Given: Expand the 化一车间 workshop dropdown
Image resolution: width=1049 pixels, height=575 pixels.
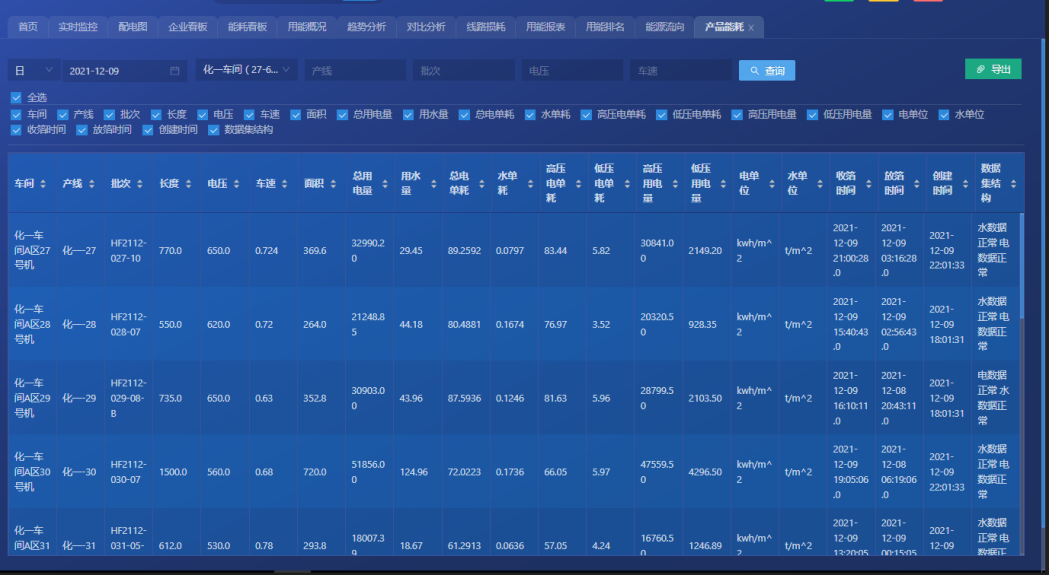Looking at the screenshot, I should (x=246, y=70).
